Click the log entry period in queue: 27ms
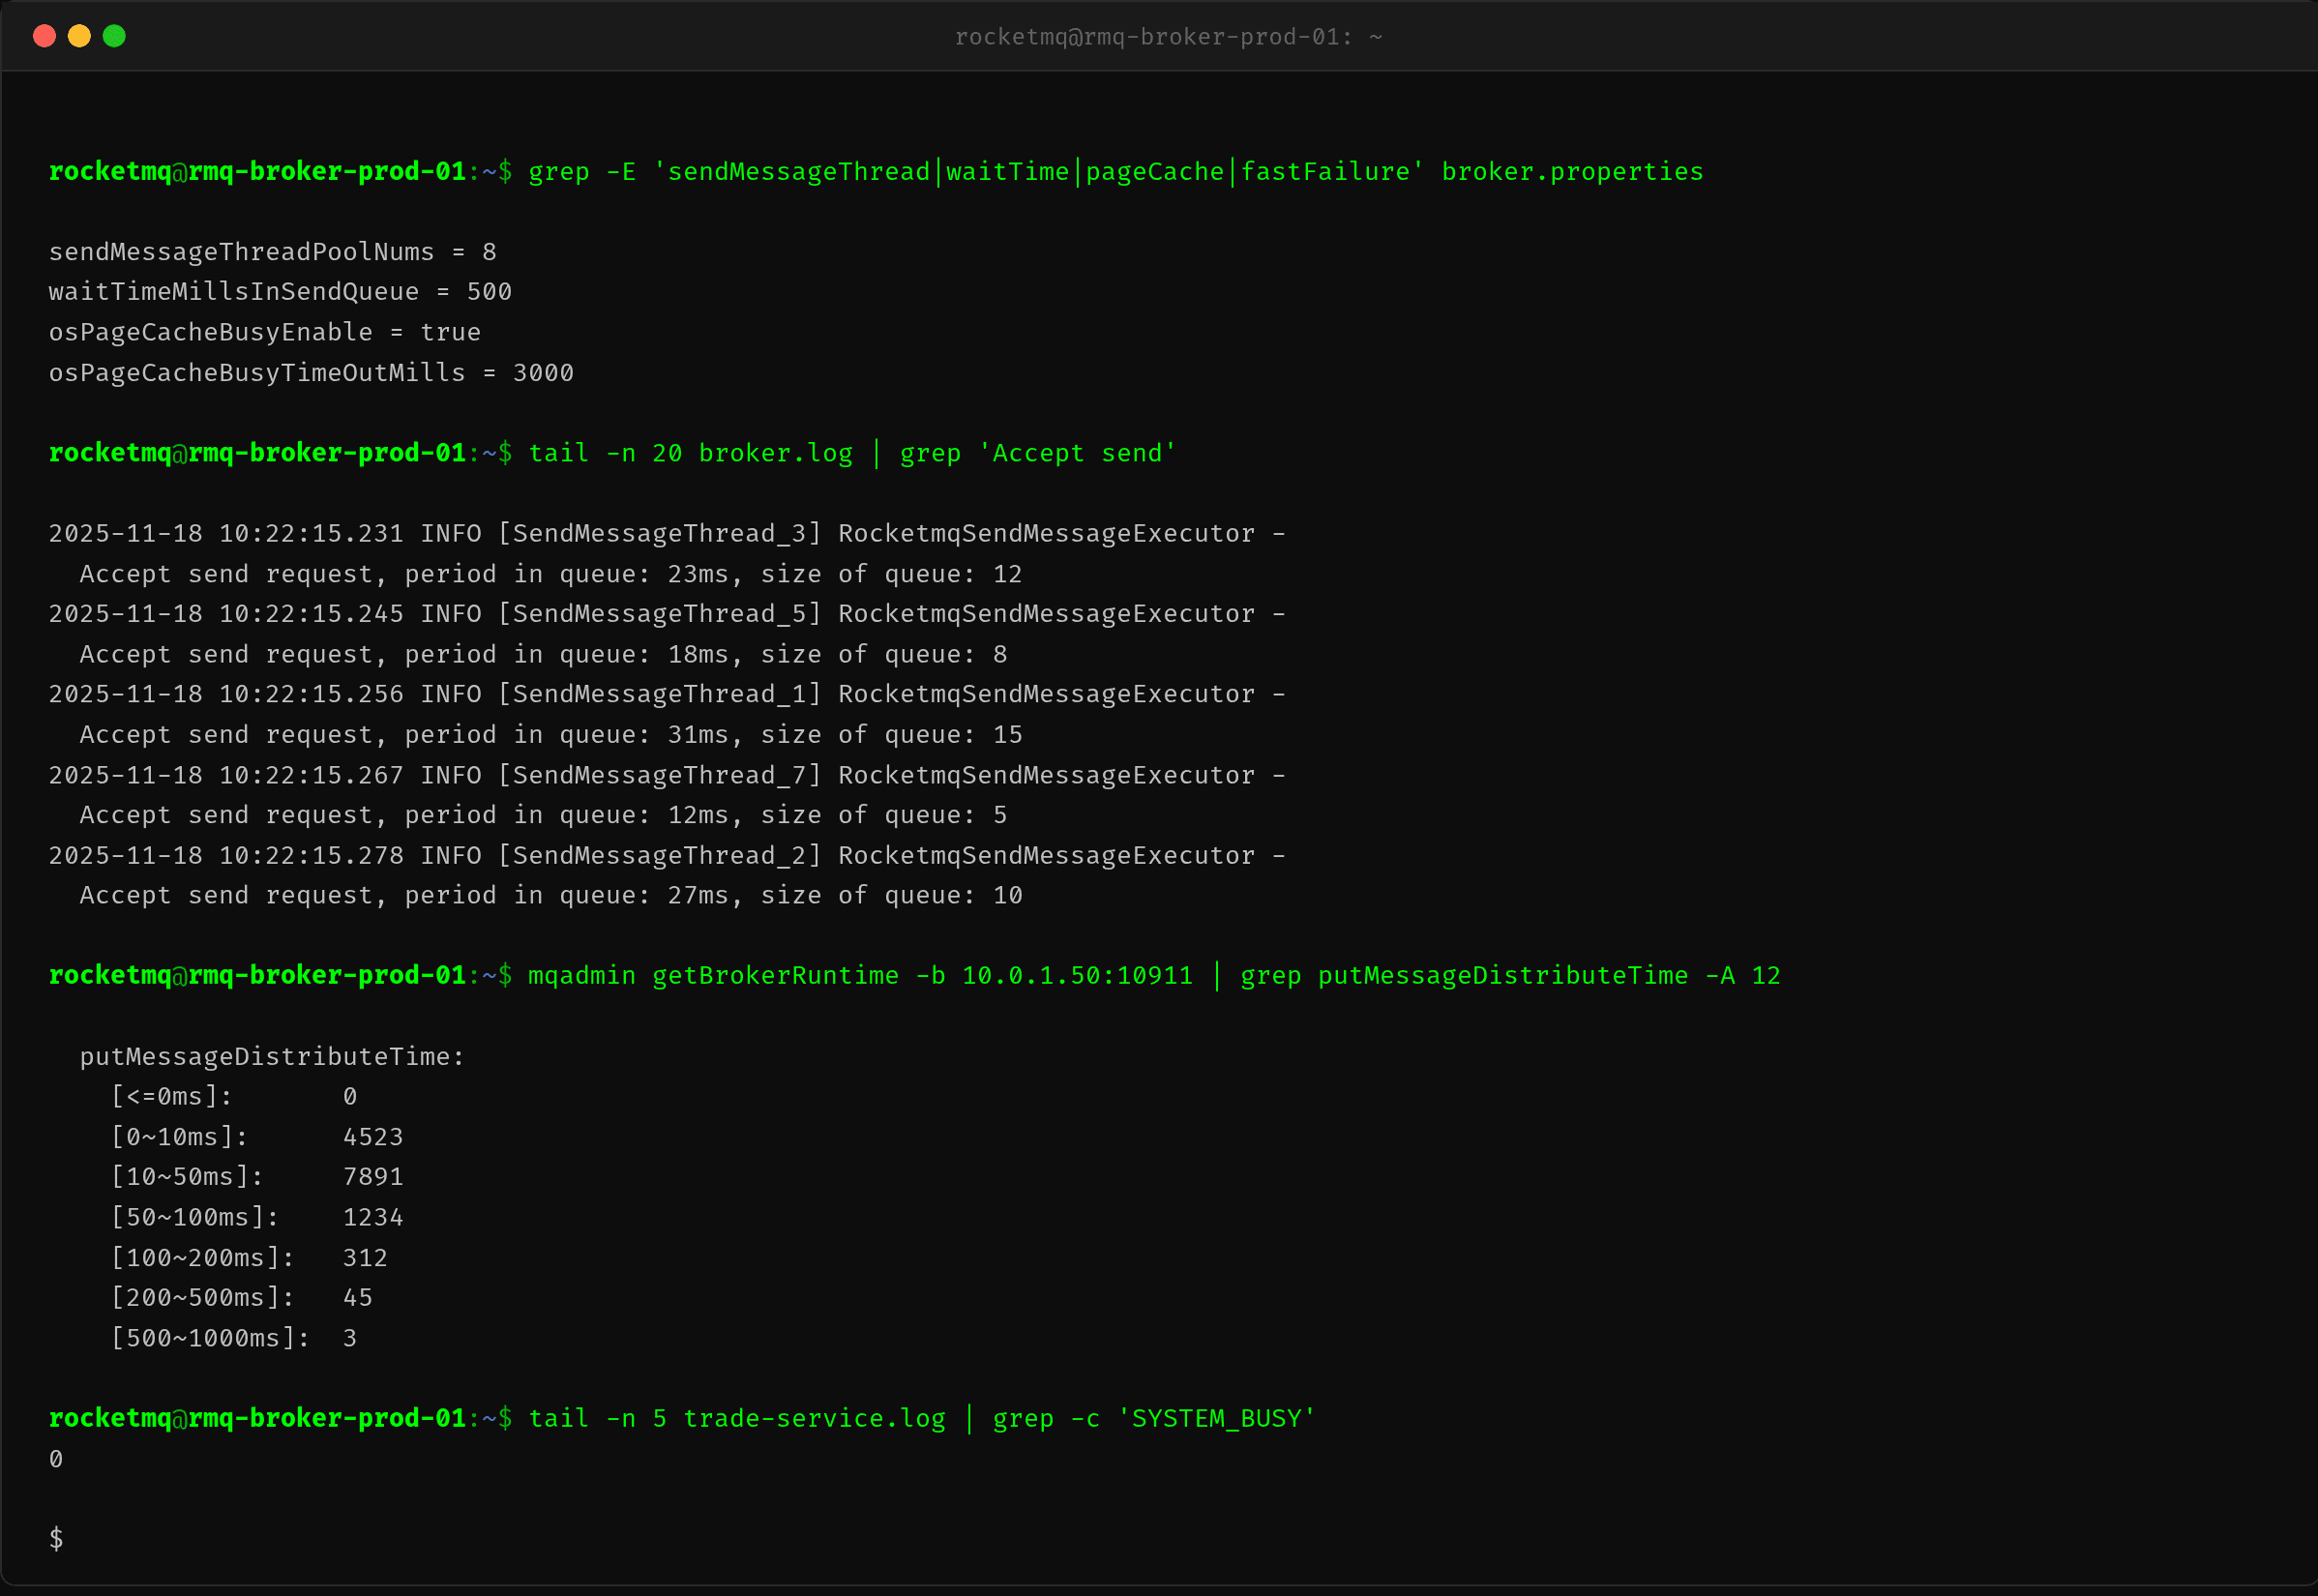The height and width of the screenshot is (1596, 2318). pyautogui.click(x=551, y=896)
